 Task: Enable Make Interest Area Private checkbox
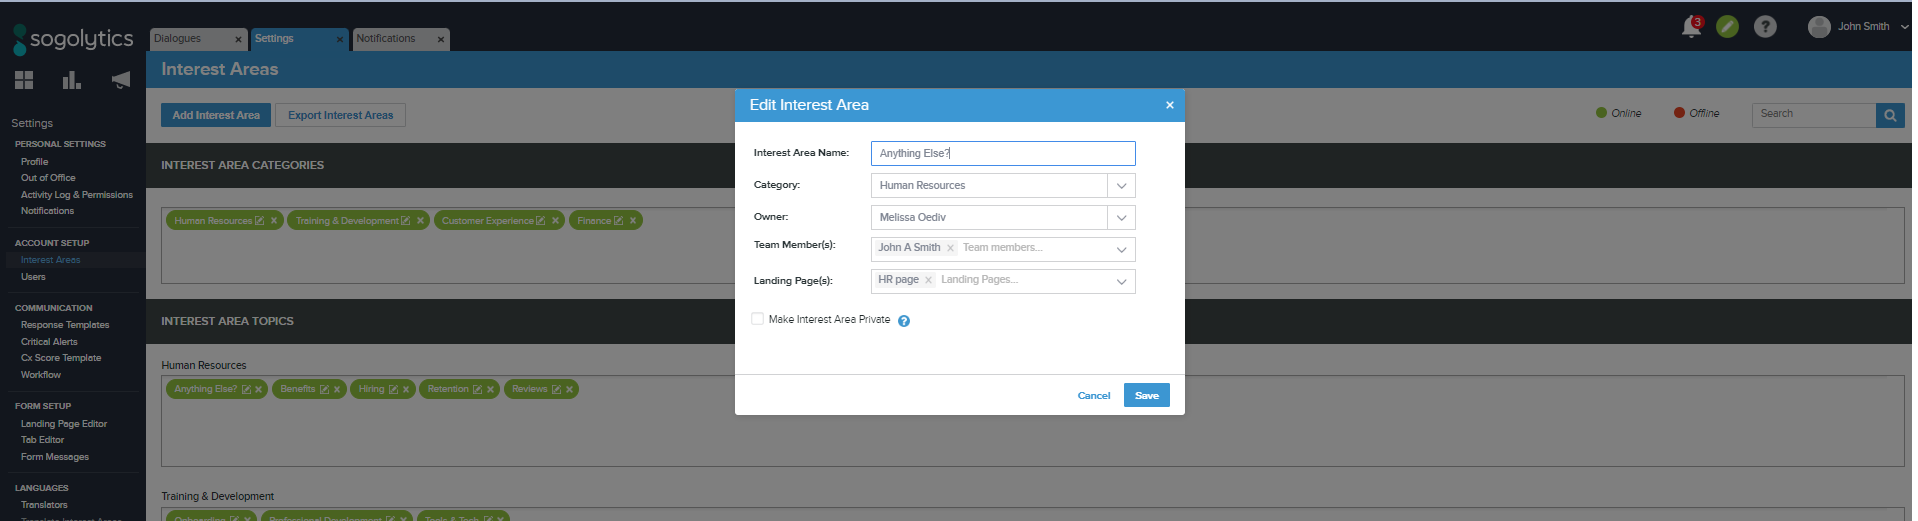click(x=757, y=319)
